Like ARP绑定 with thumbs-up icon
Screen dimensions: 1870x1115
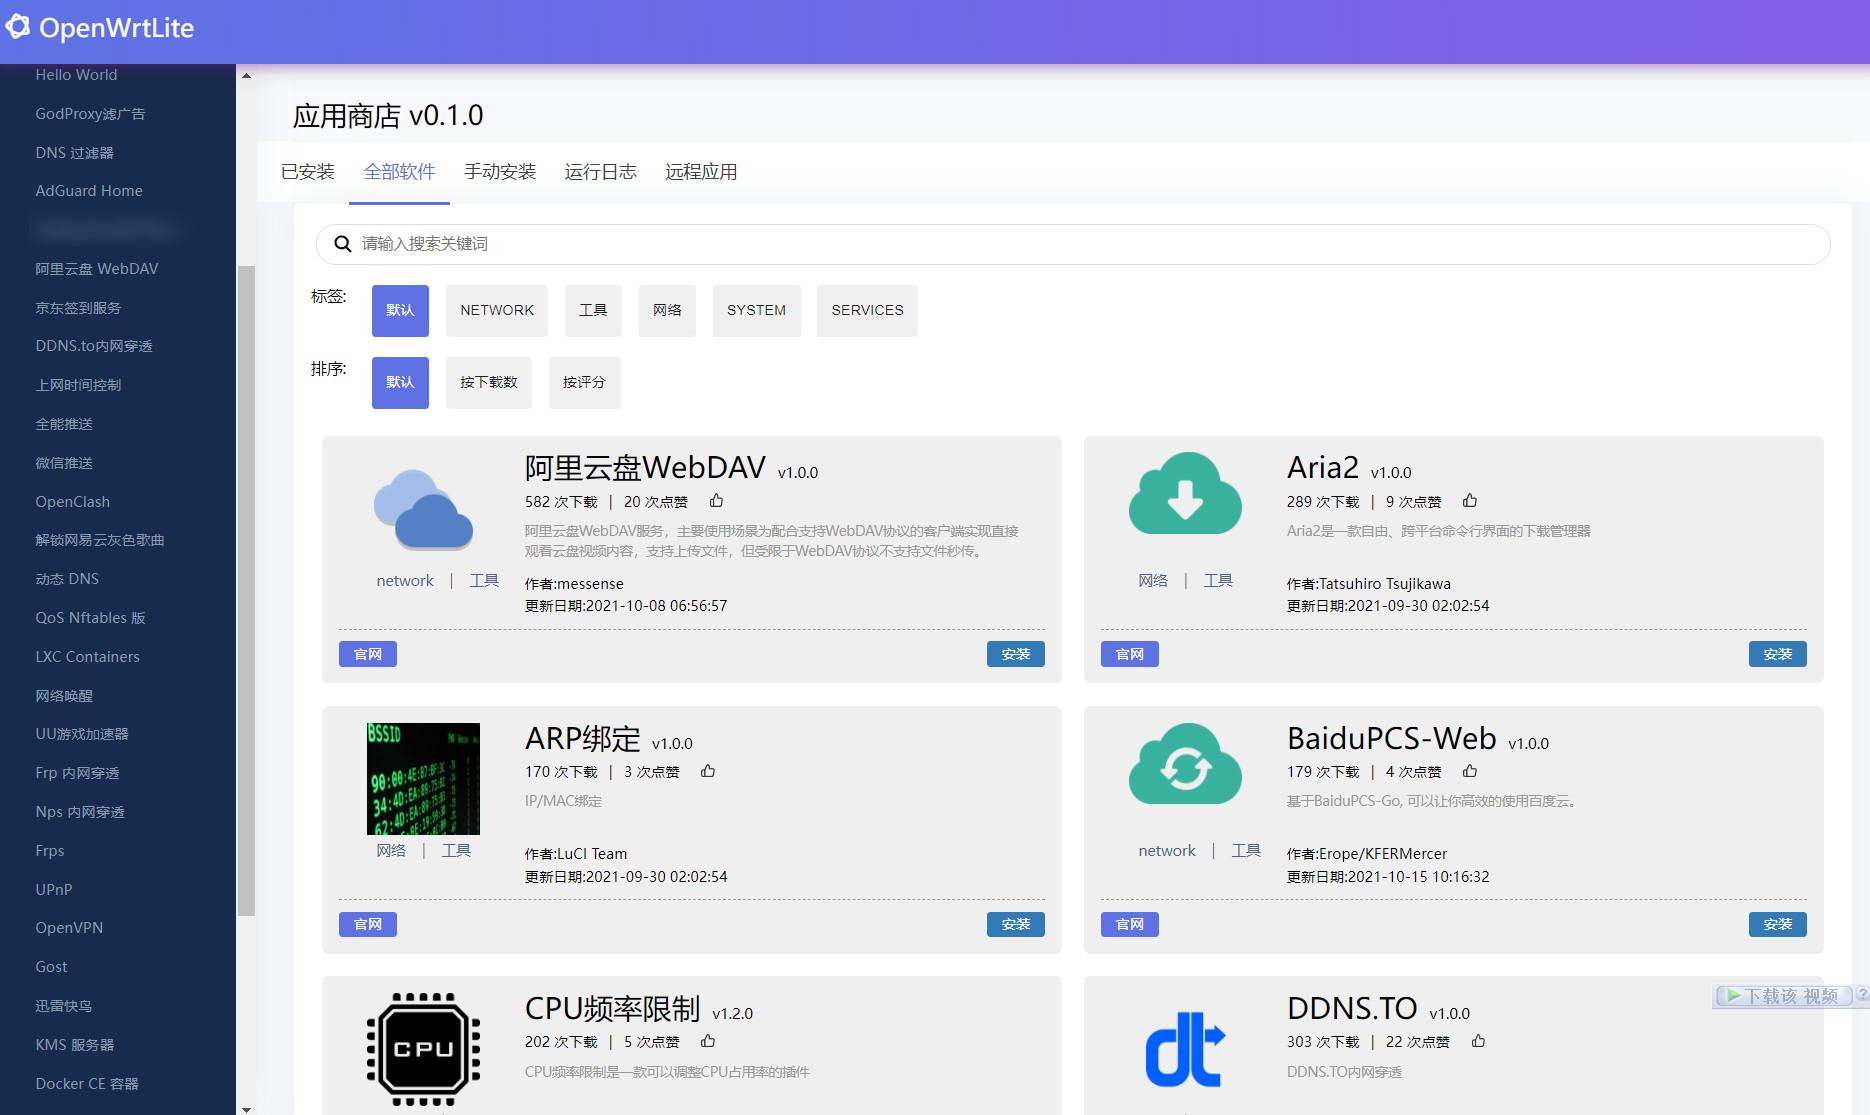(708, 771)
